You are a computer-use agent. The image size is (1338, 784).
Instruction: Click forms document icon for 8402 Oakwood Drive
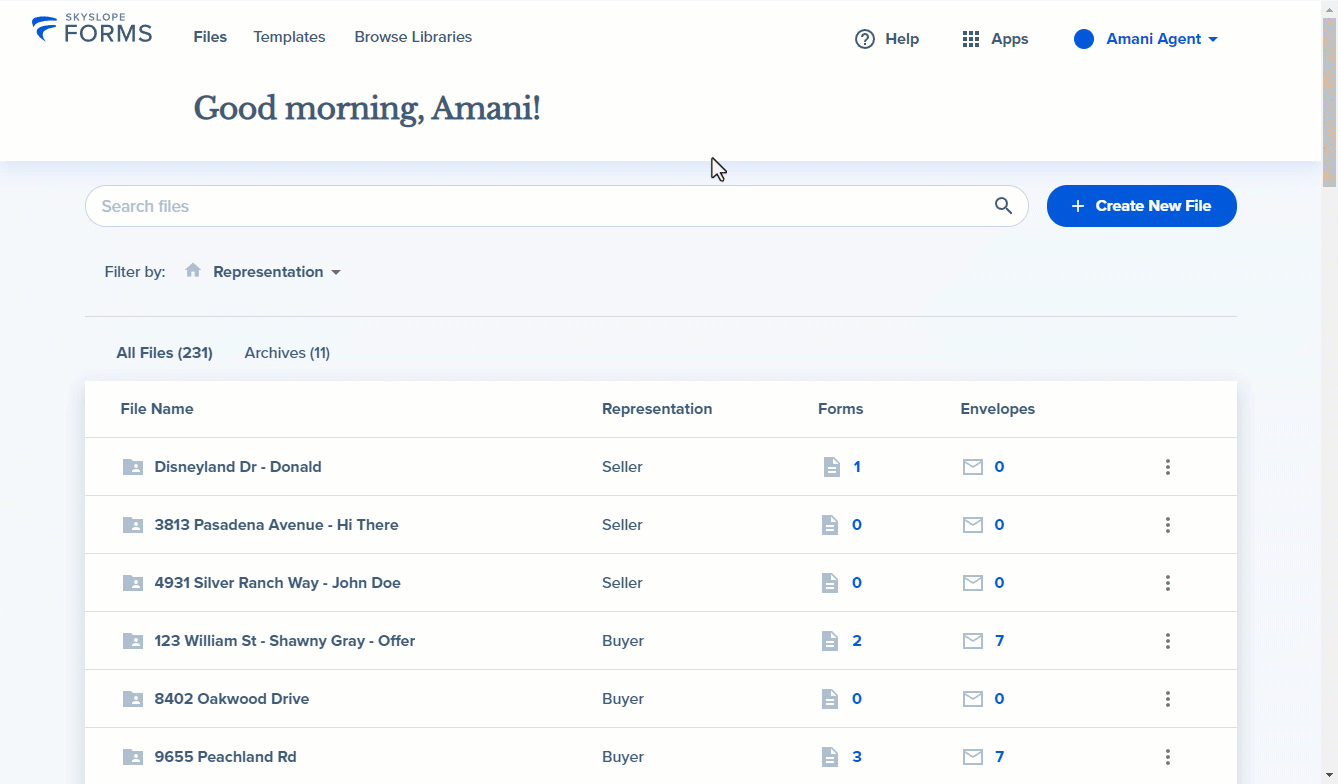(830, 699)
